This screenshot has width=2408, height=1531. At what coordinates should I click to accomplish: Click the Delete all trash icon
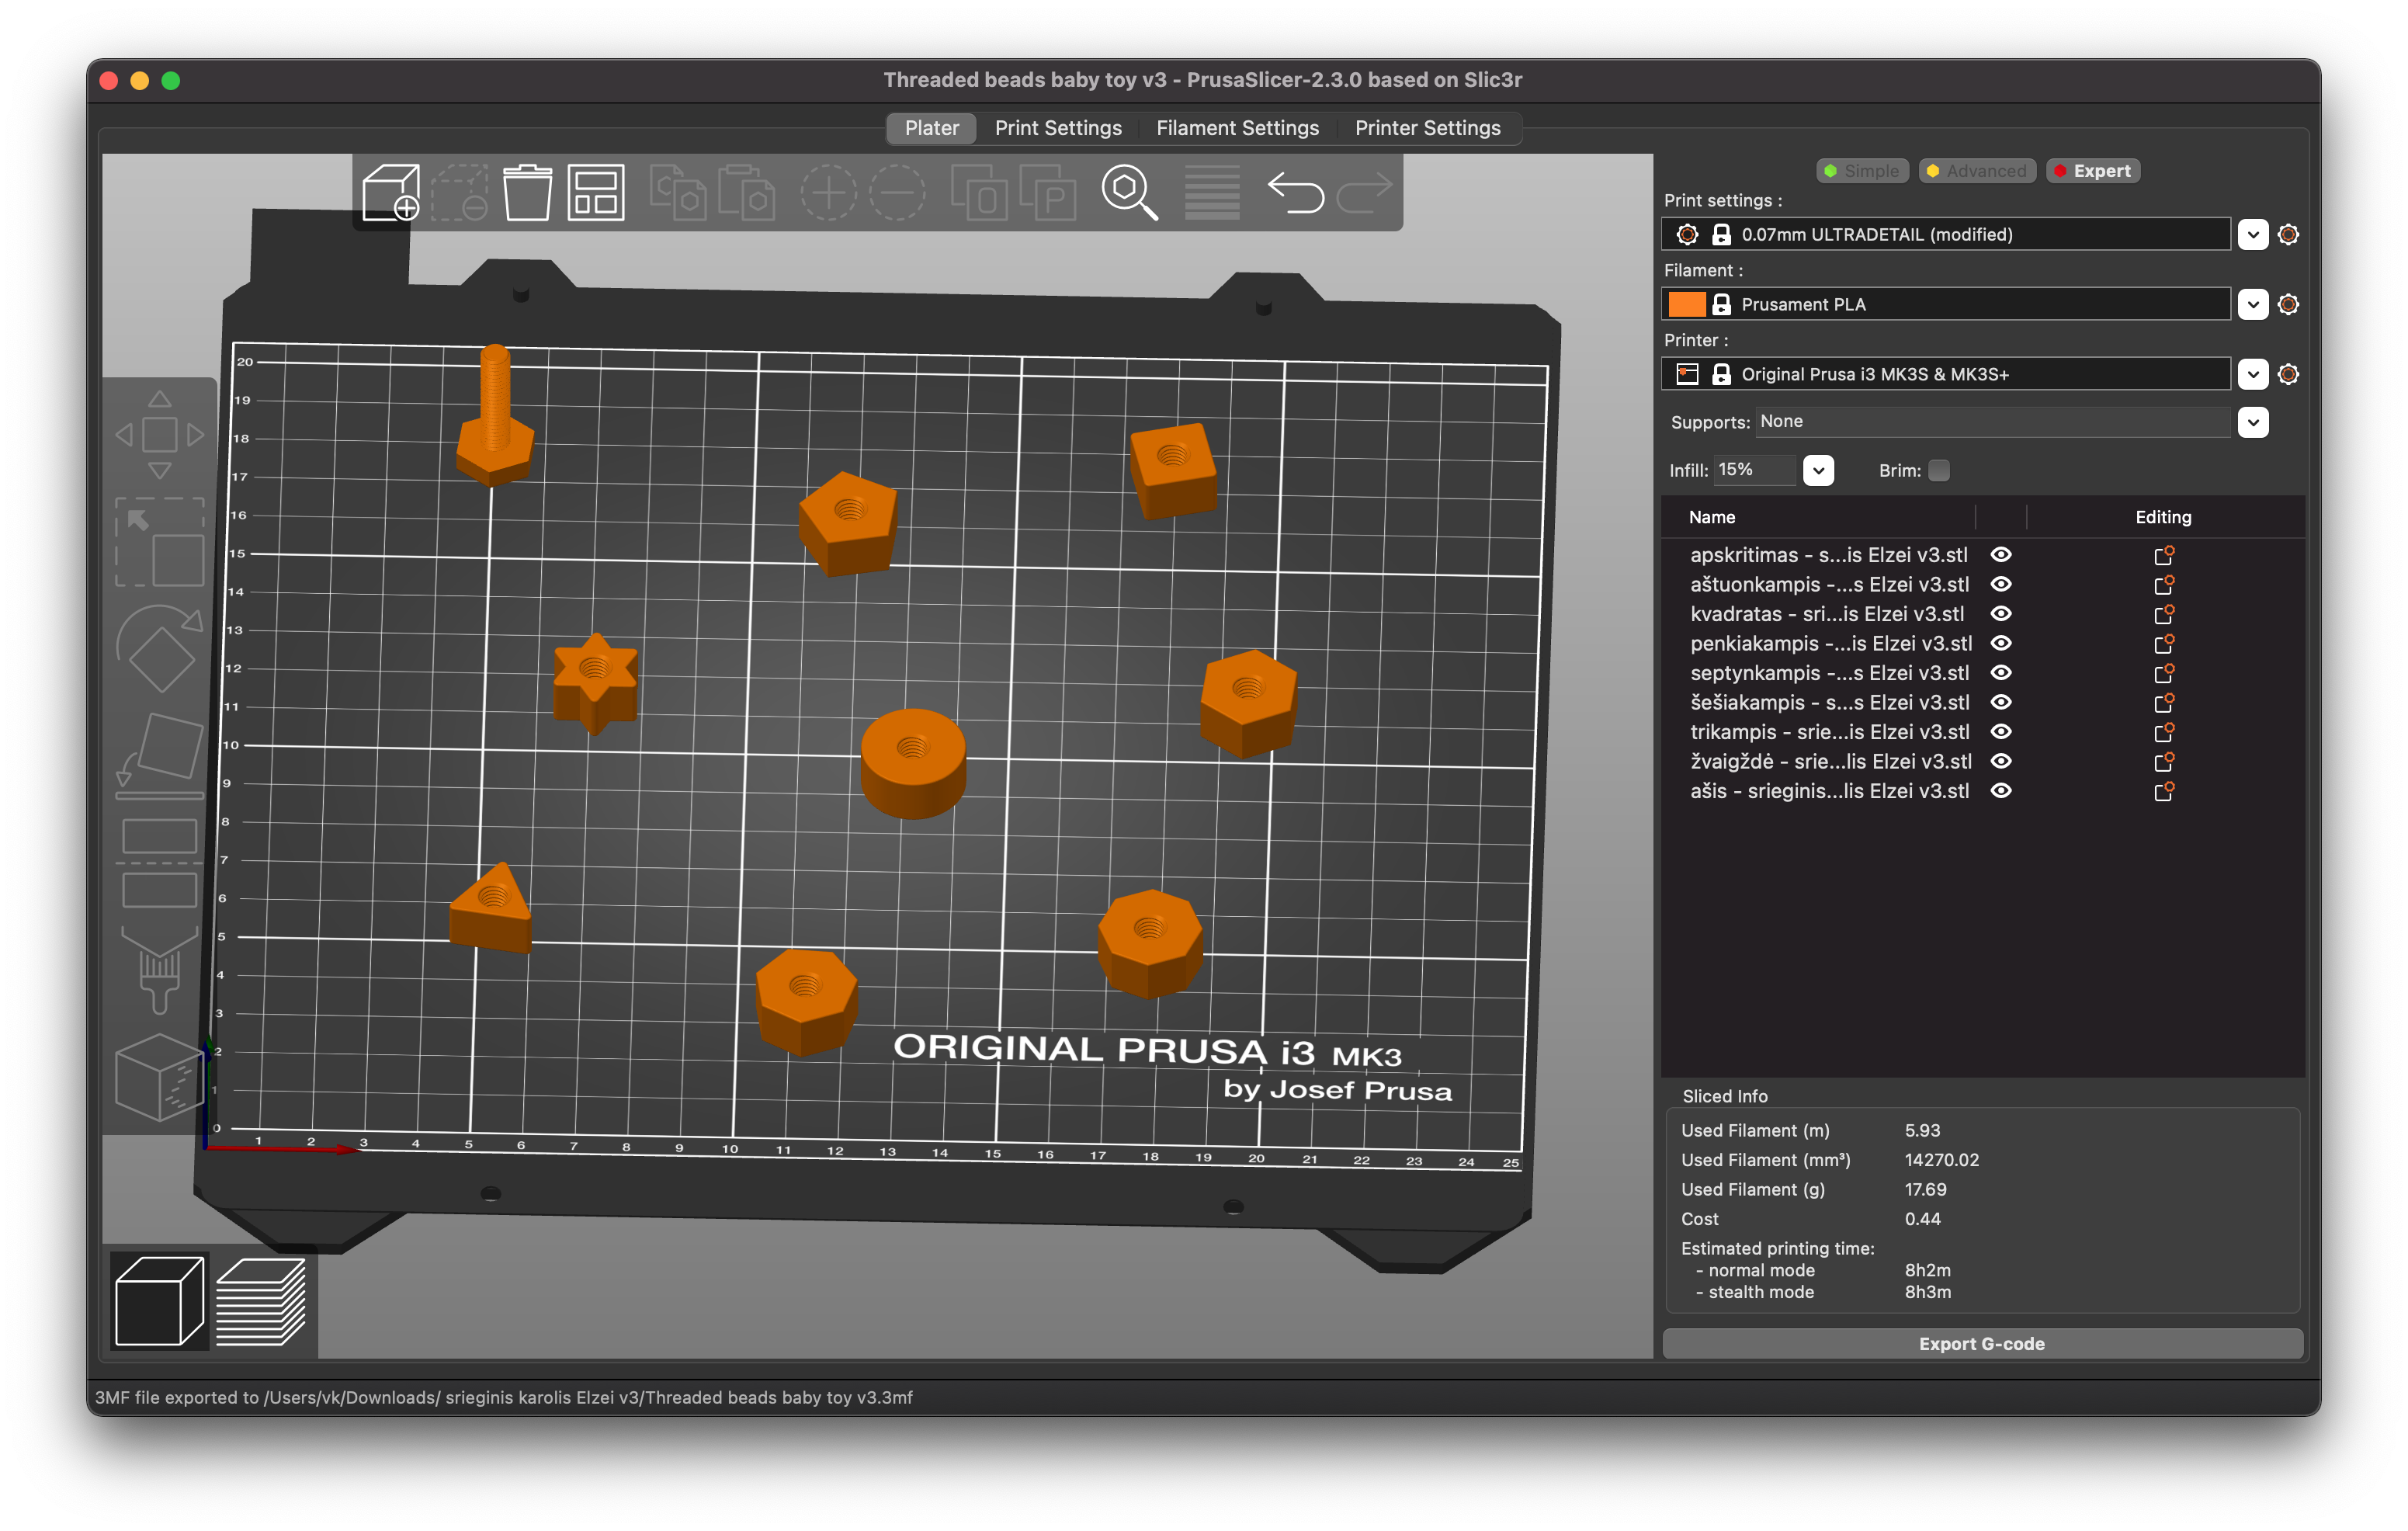527,192
